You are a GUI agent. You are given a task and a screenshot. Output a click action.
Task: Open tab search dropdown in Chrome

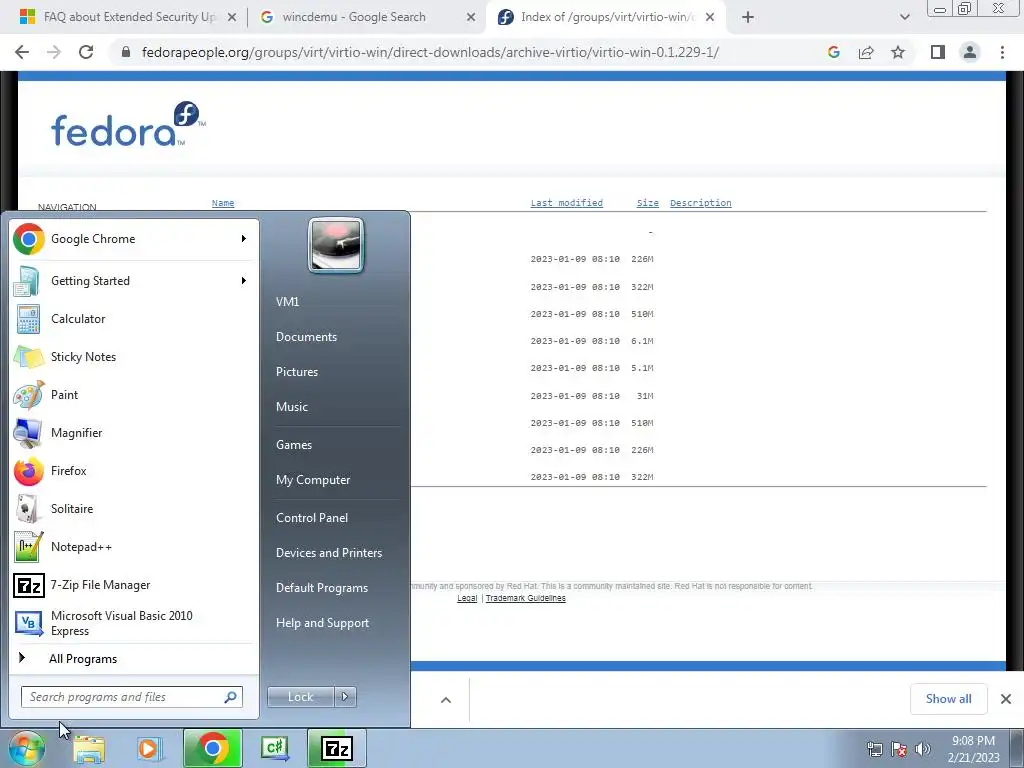click(904, 17)
